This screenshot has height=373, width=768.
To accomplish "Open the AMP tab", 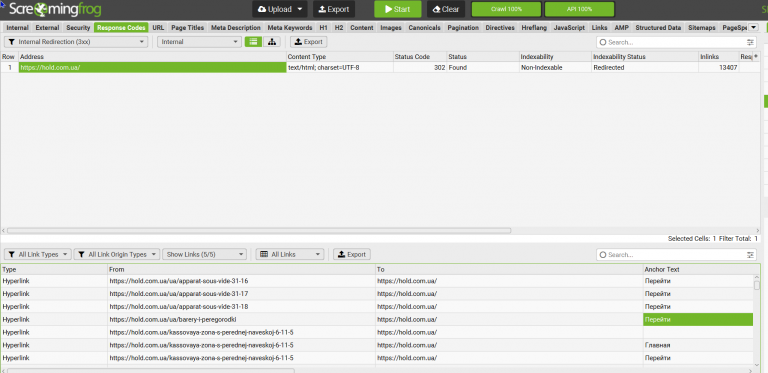I will point(622,28).
